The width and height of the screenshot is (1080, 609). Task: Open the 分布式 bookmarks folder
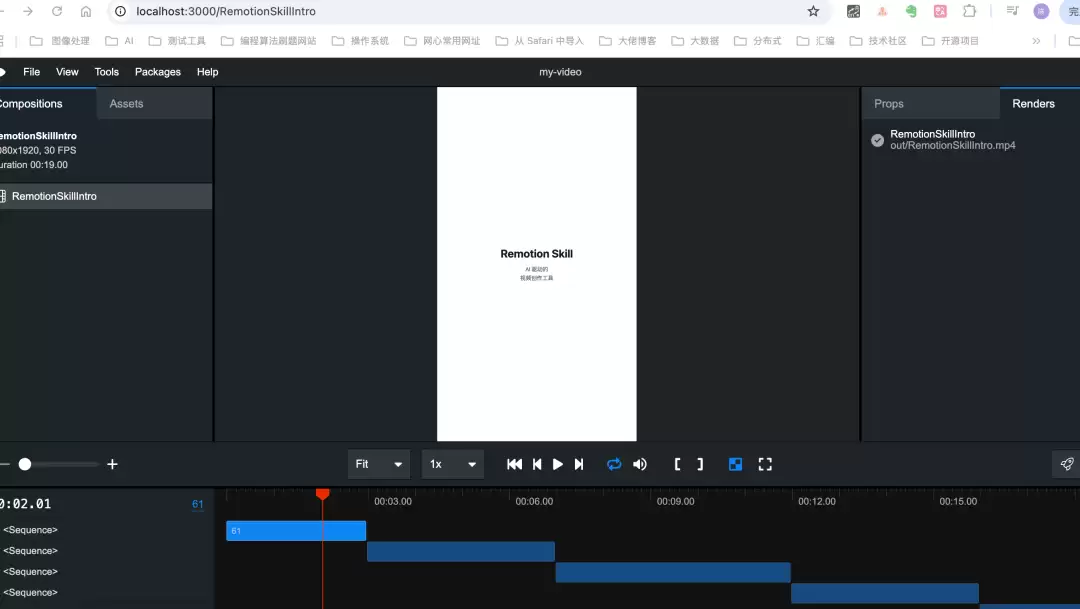(x=758, y=41)
